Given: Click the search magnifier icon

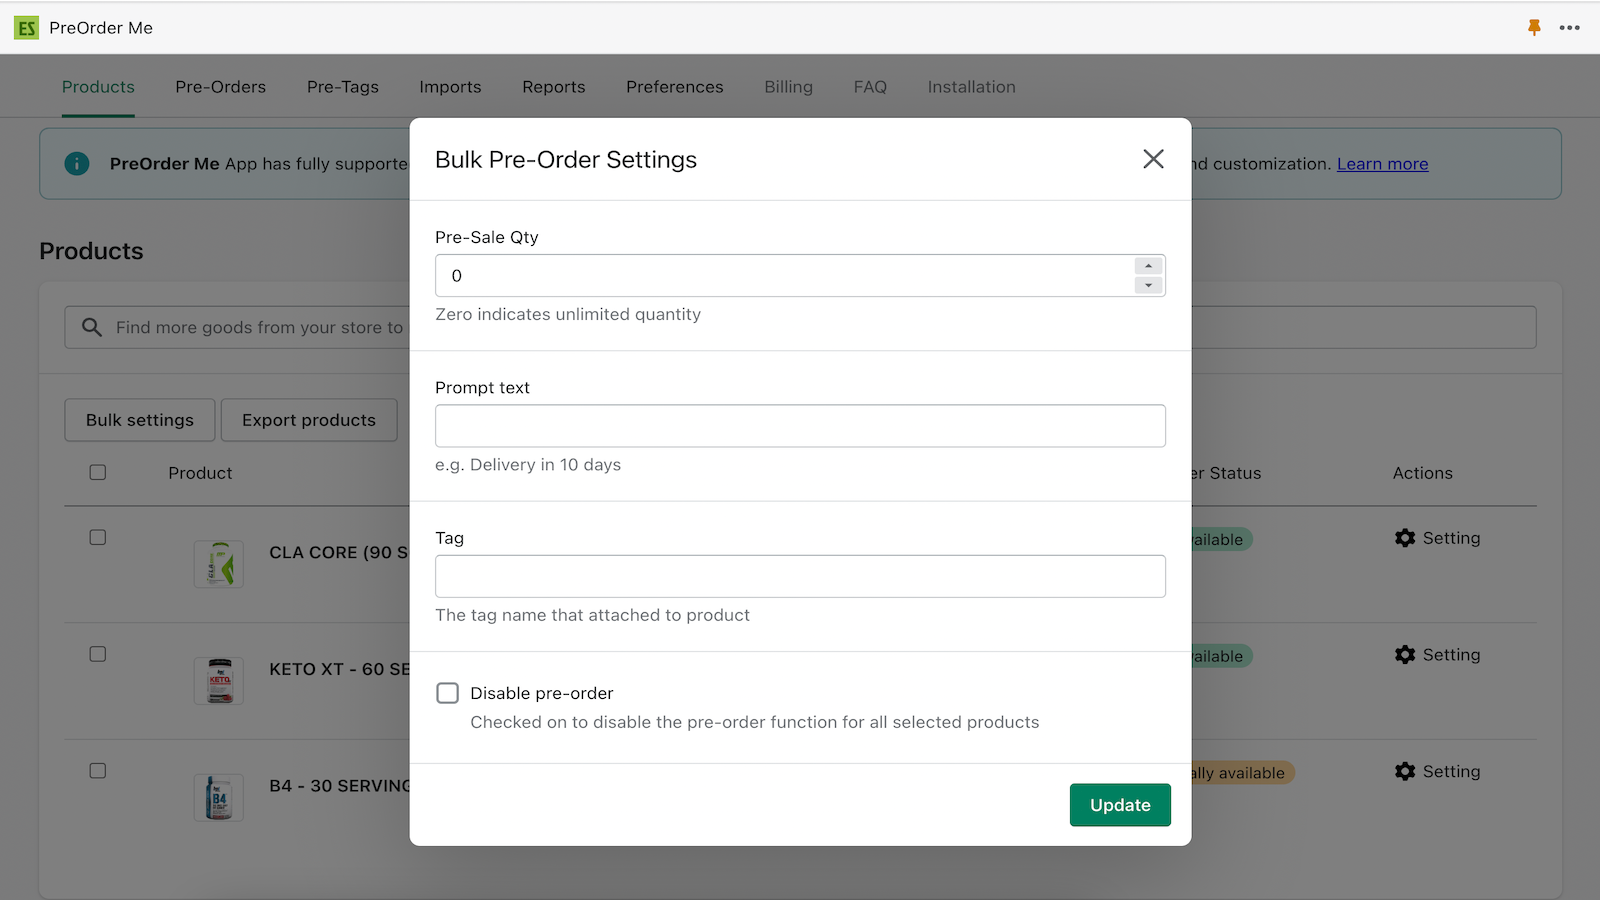Looking at the screenshot, I should point(91,327).
